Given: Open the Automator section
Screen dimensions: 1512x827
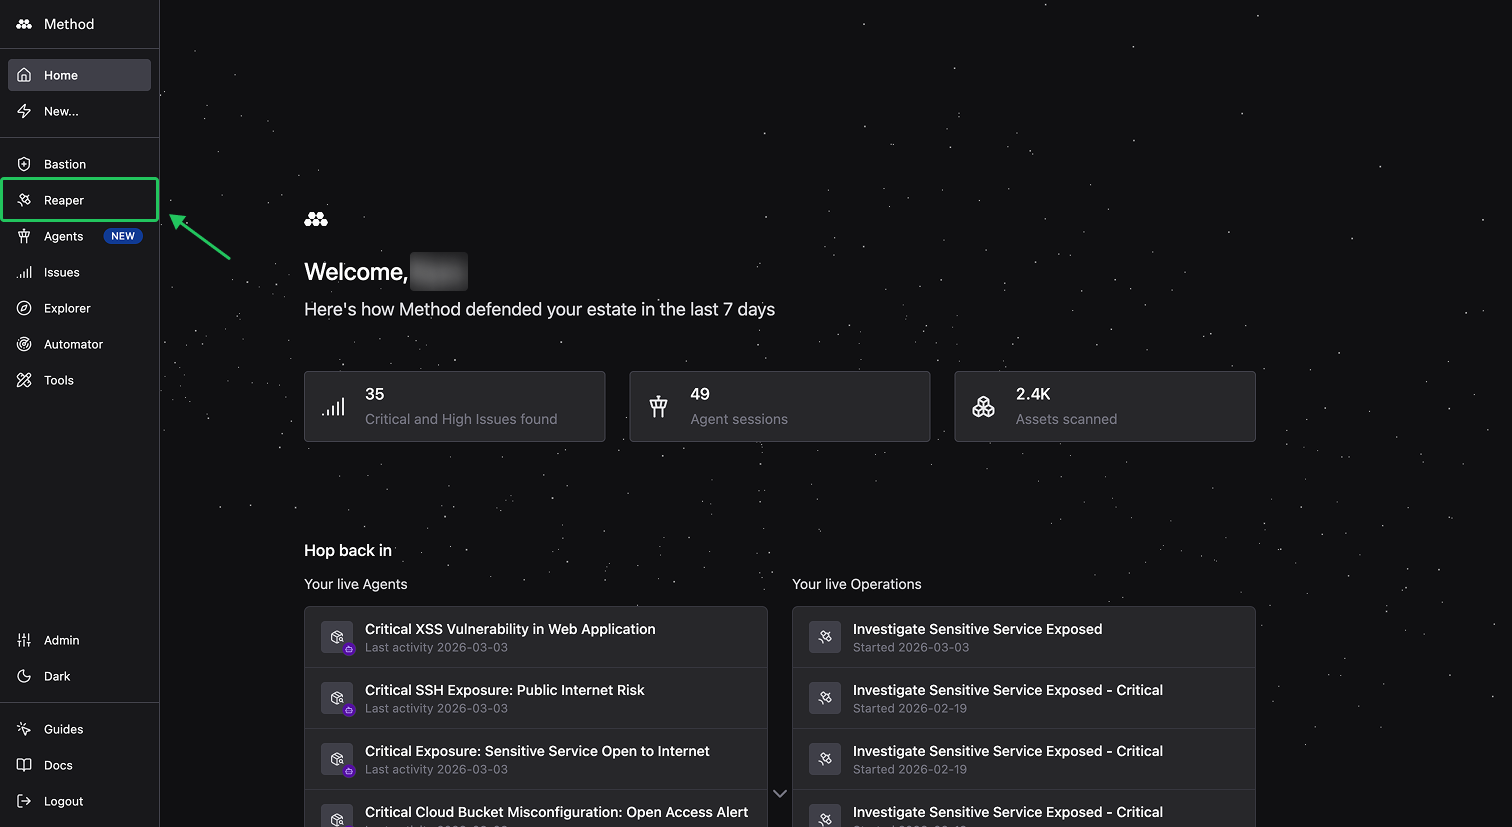Looking at the screenshot, I should (x=72, y=344).
